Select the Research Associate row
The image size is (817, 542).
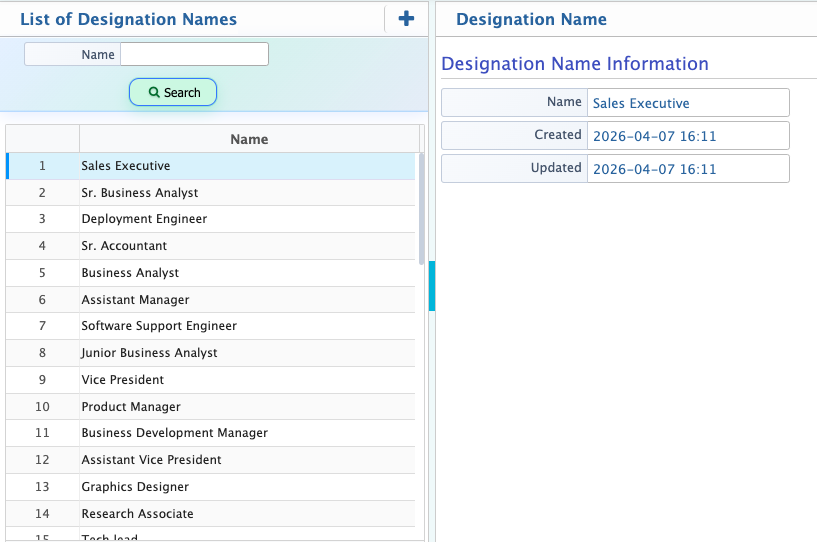point(211,514)
